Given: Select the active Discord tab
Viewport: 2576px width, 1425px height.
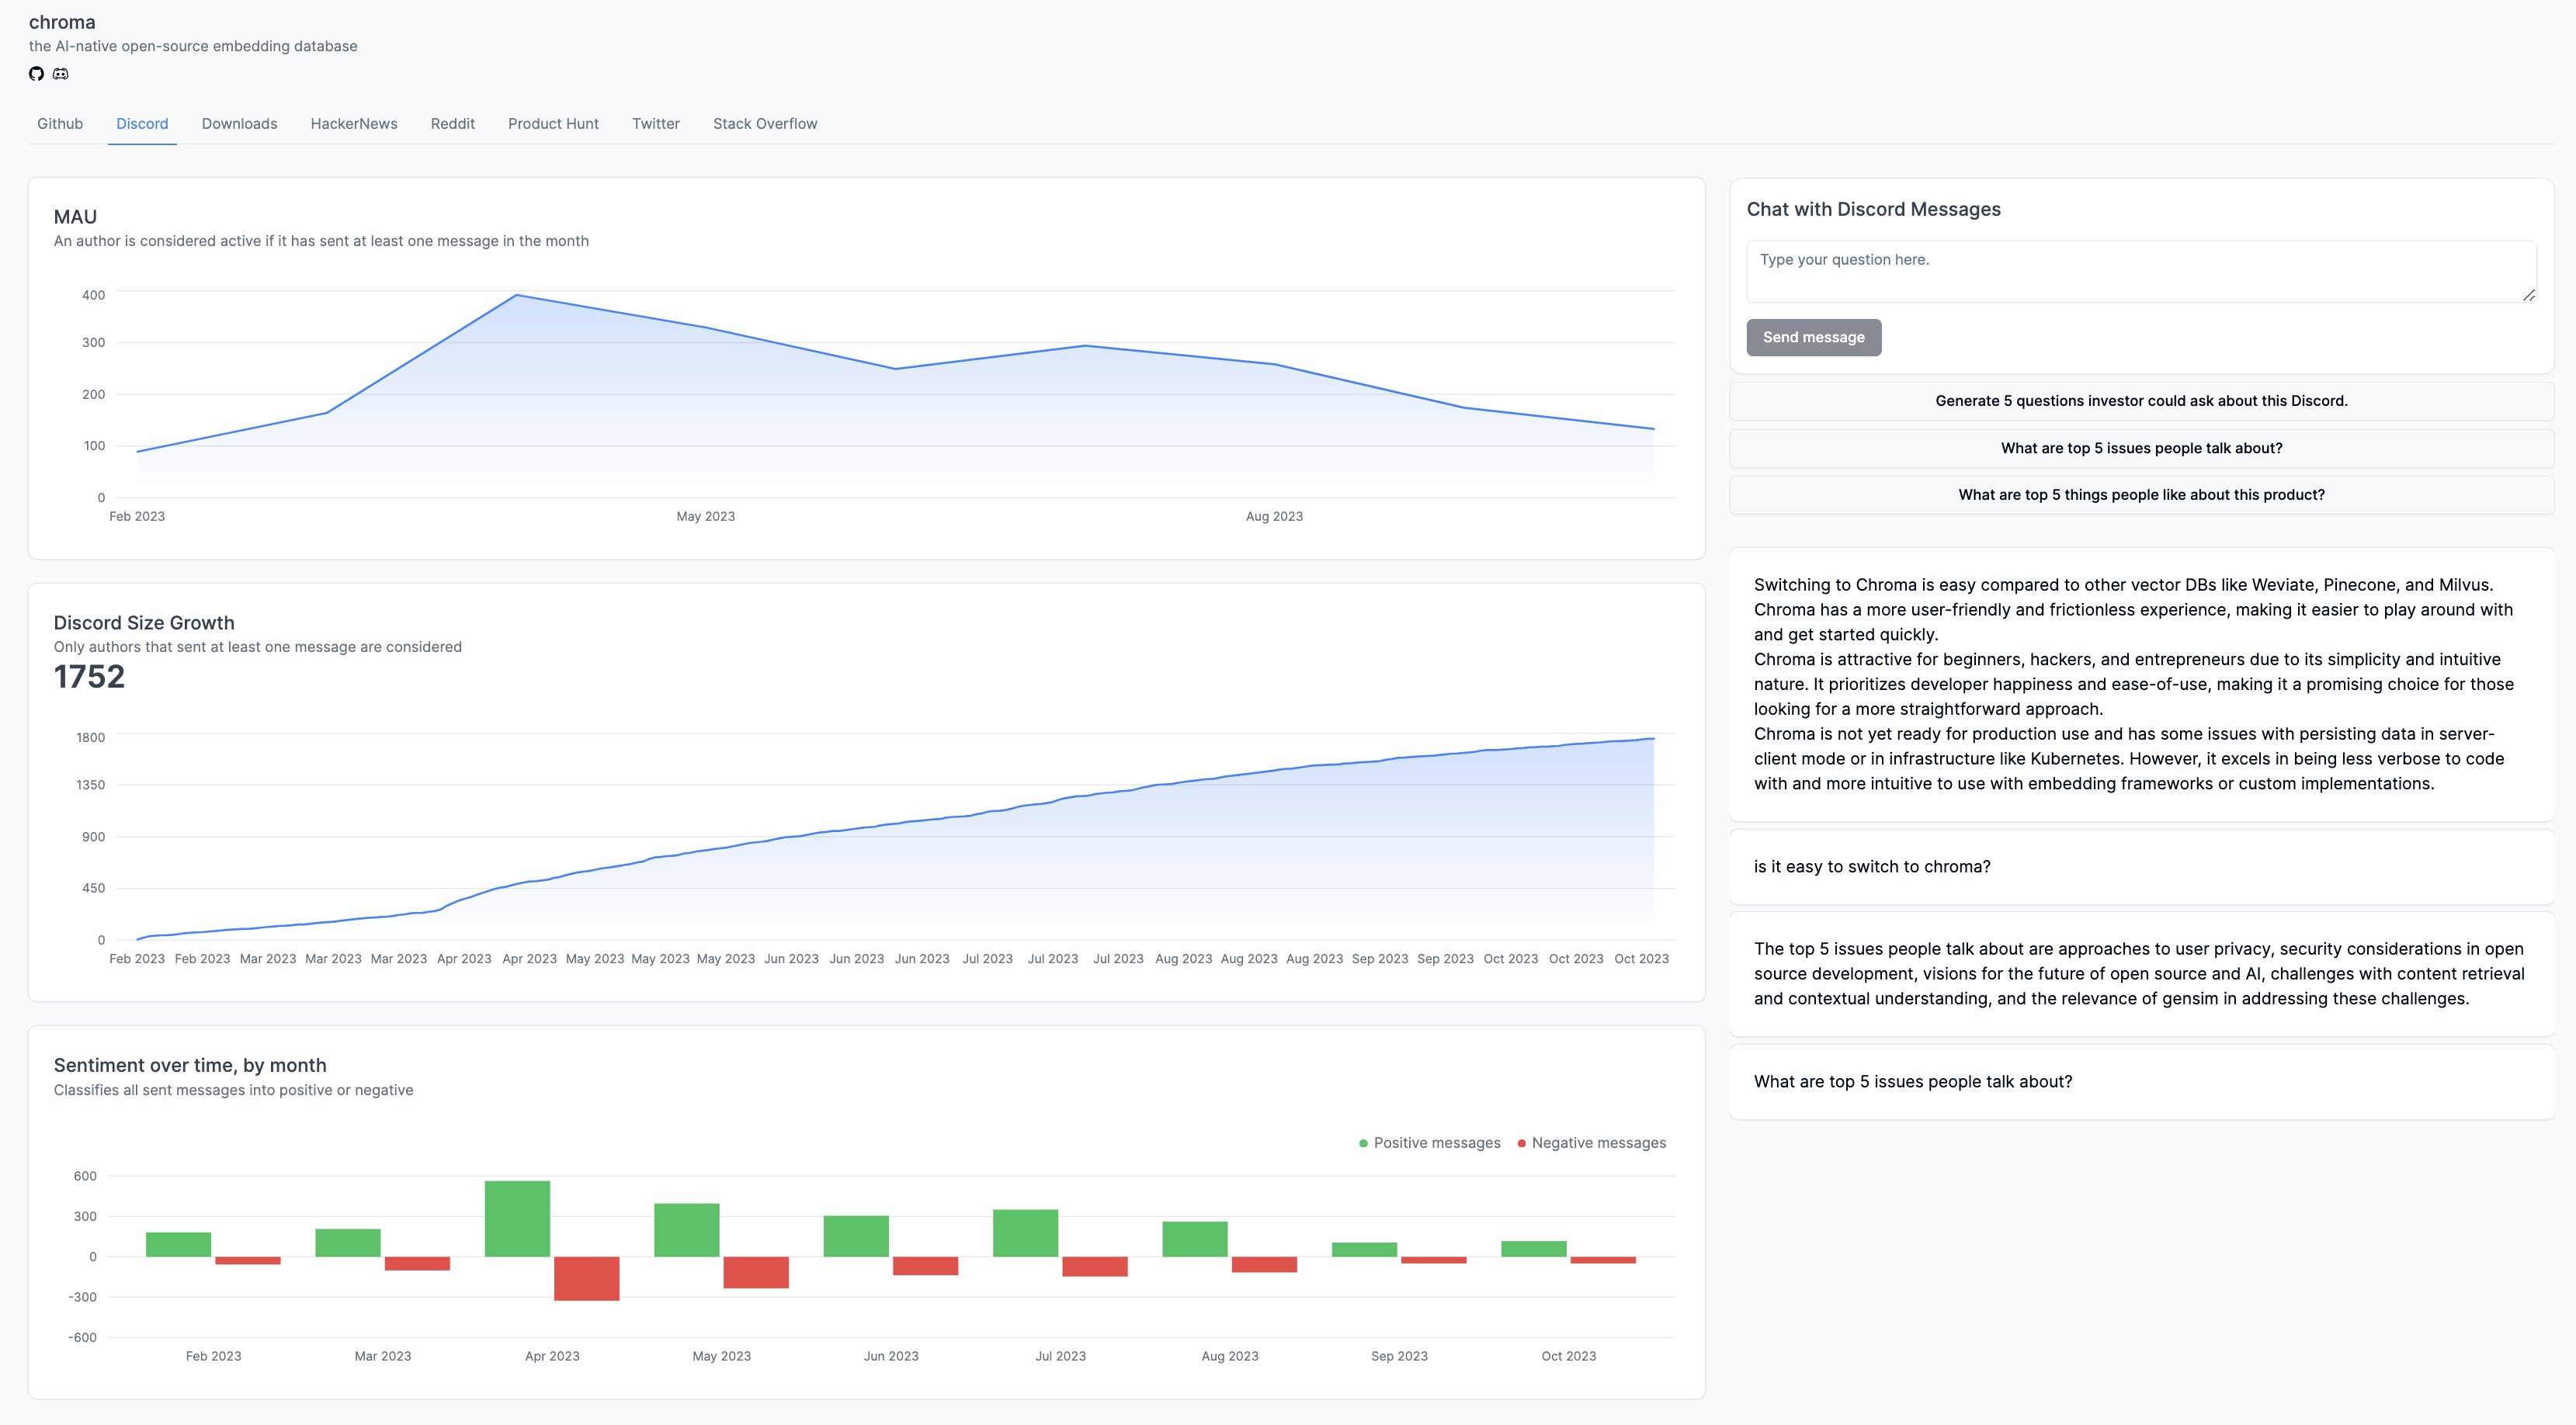Looking at the screenshot, I should click(142, 124).
